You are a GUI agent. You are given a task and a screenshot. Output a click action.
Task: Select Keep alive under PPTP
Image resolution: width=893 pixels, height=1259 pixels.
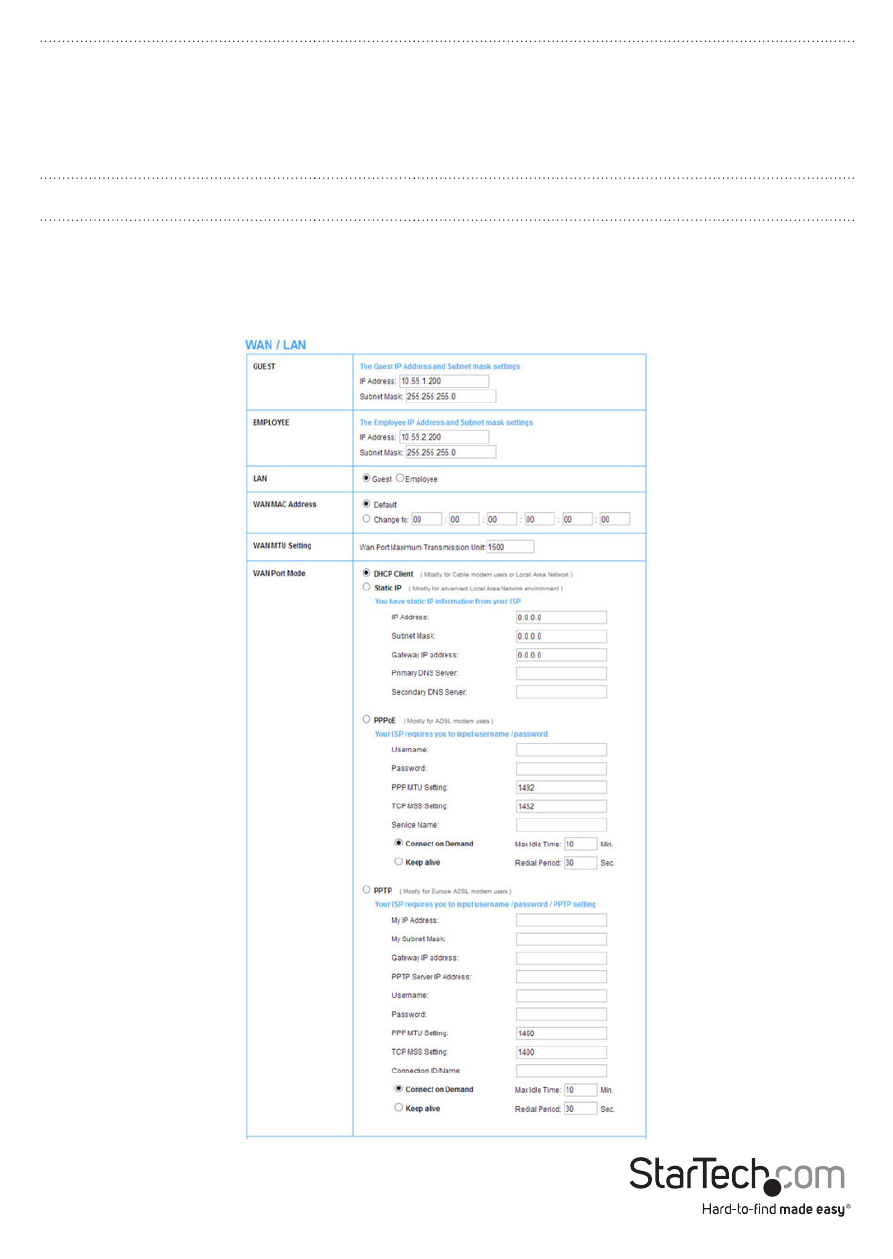[x=398, y=1108]
